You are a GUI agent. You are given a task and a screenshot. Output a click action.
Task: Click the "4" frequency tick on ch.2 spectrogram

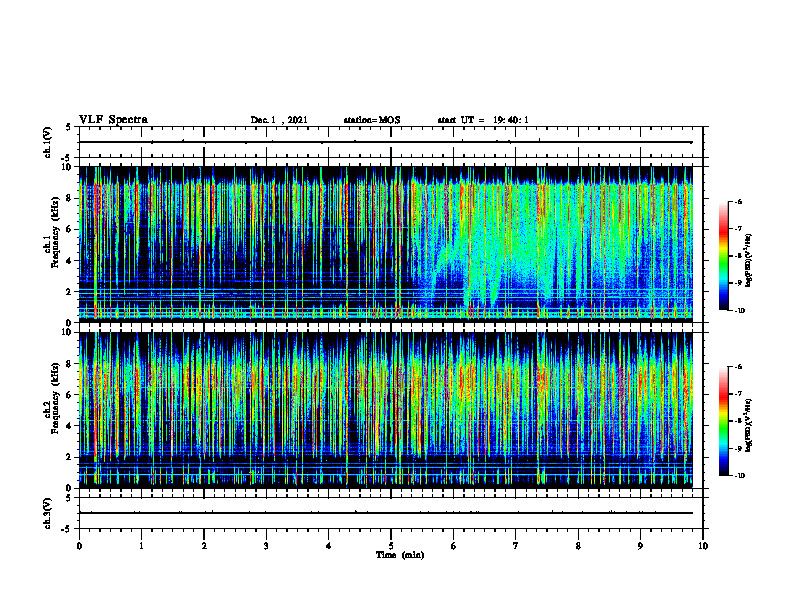click(x=70, y=426)
